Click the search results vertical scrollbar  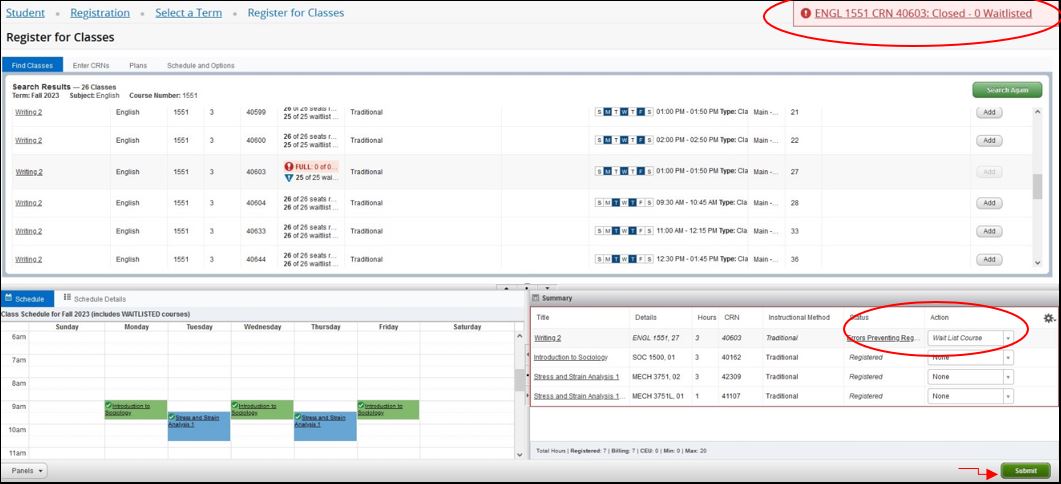1038,187
